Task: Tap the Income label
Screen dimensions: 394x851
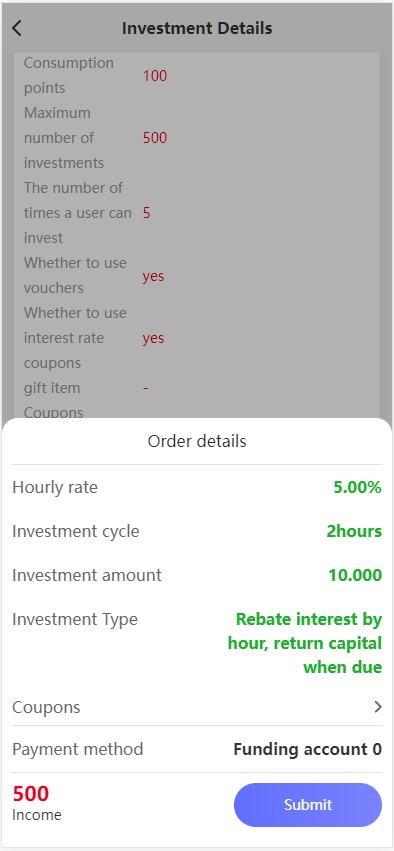Action: [37, 815]
